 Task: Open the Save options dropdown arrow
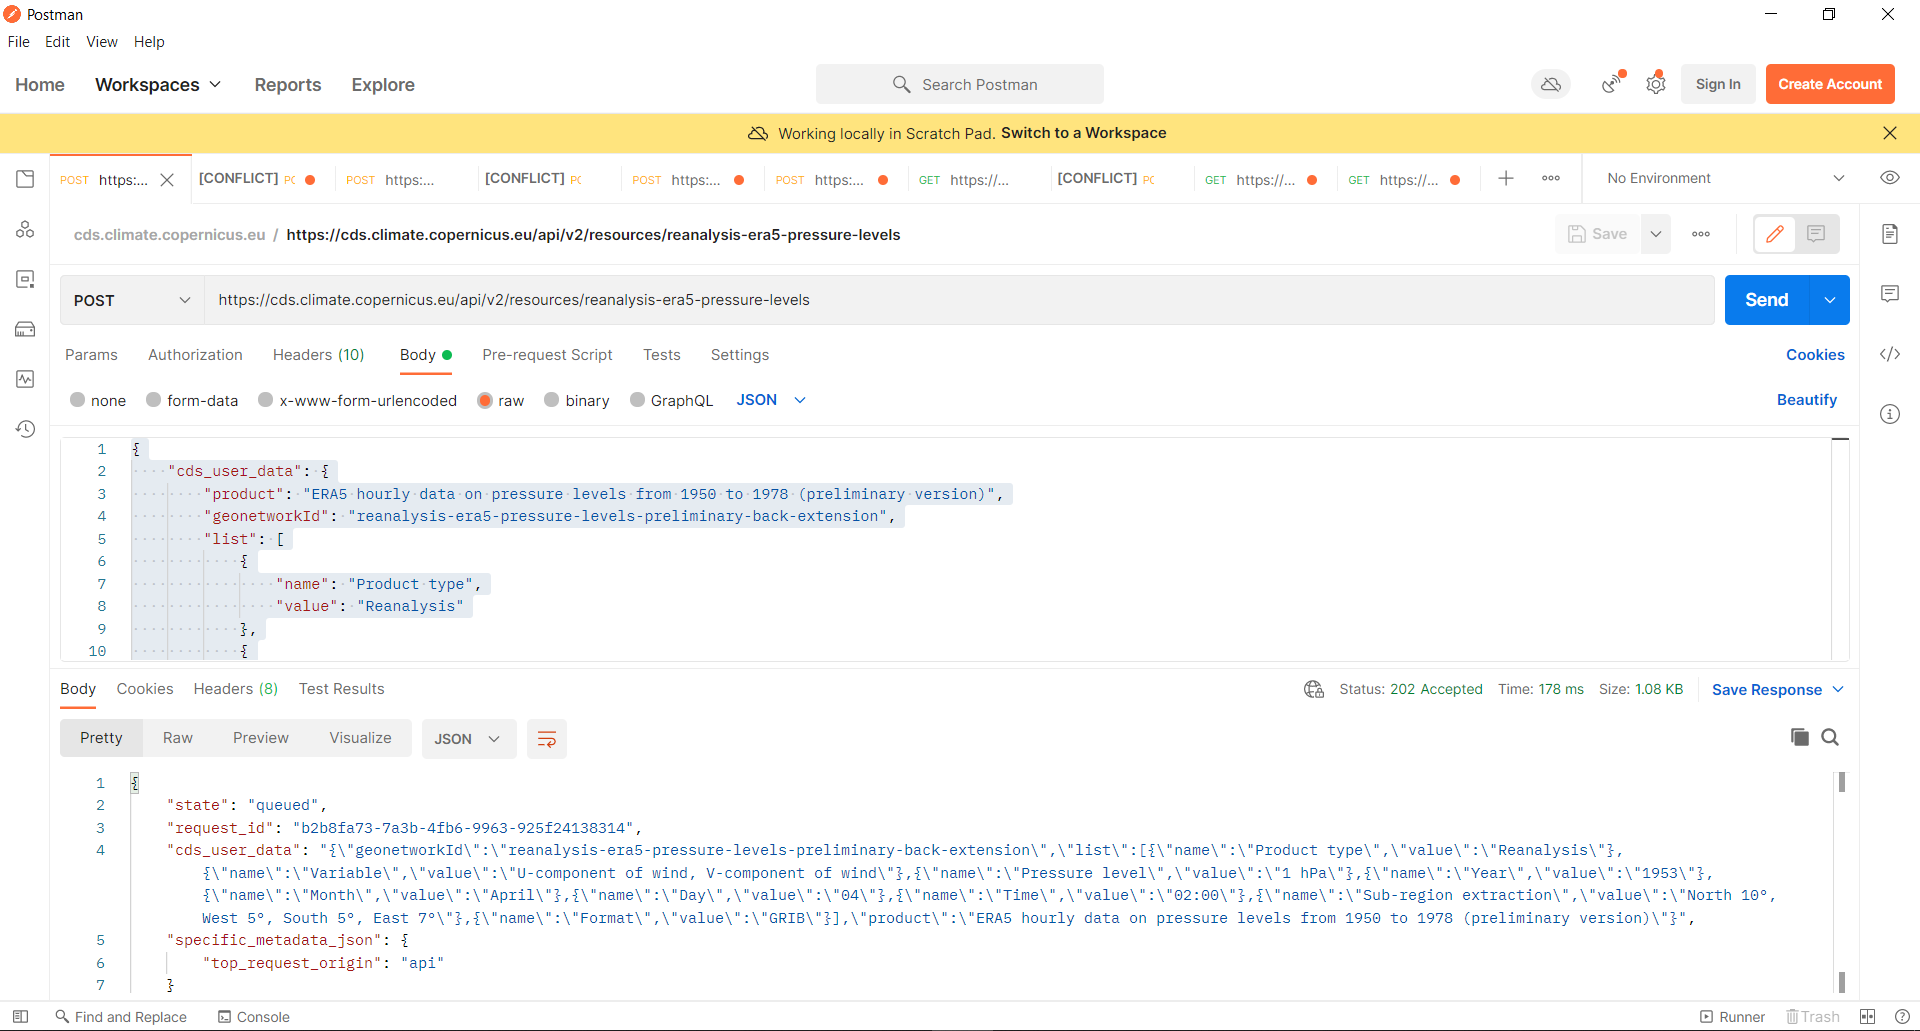tap(1656, 234)
